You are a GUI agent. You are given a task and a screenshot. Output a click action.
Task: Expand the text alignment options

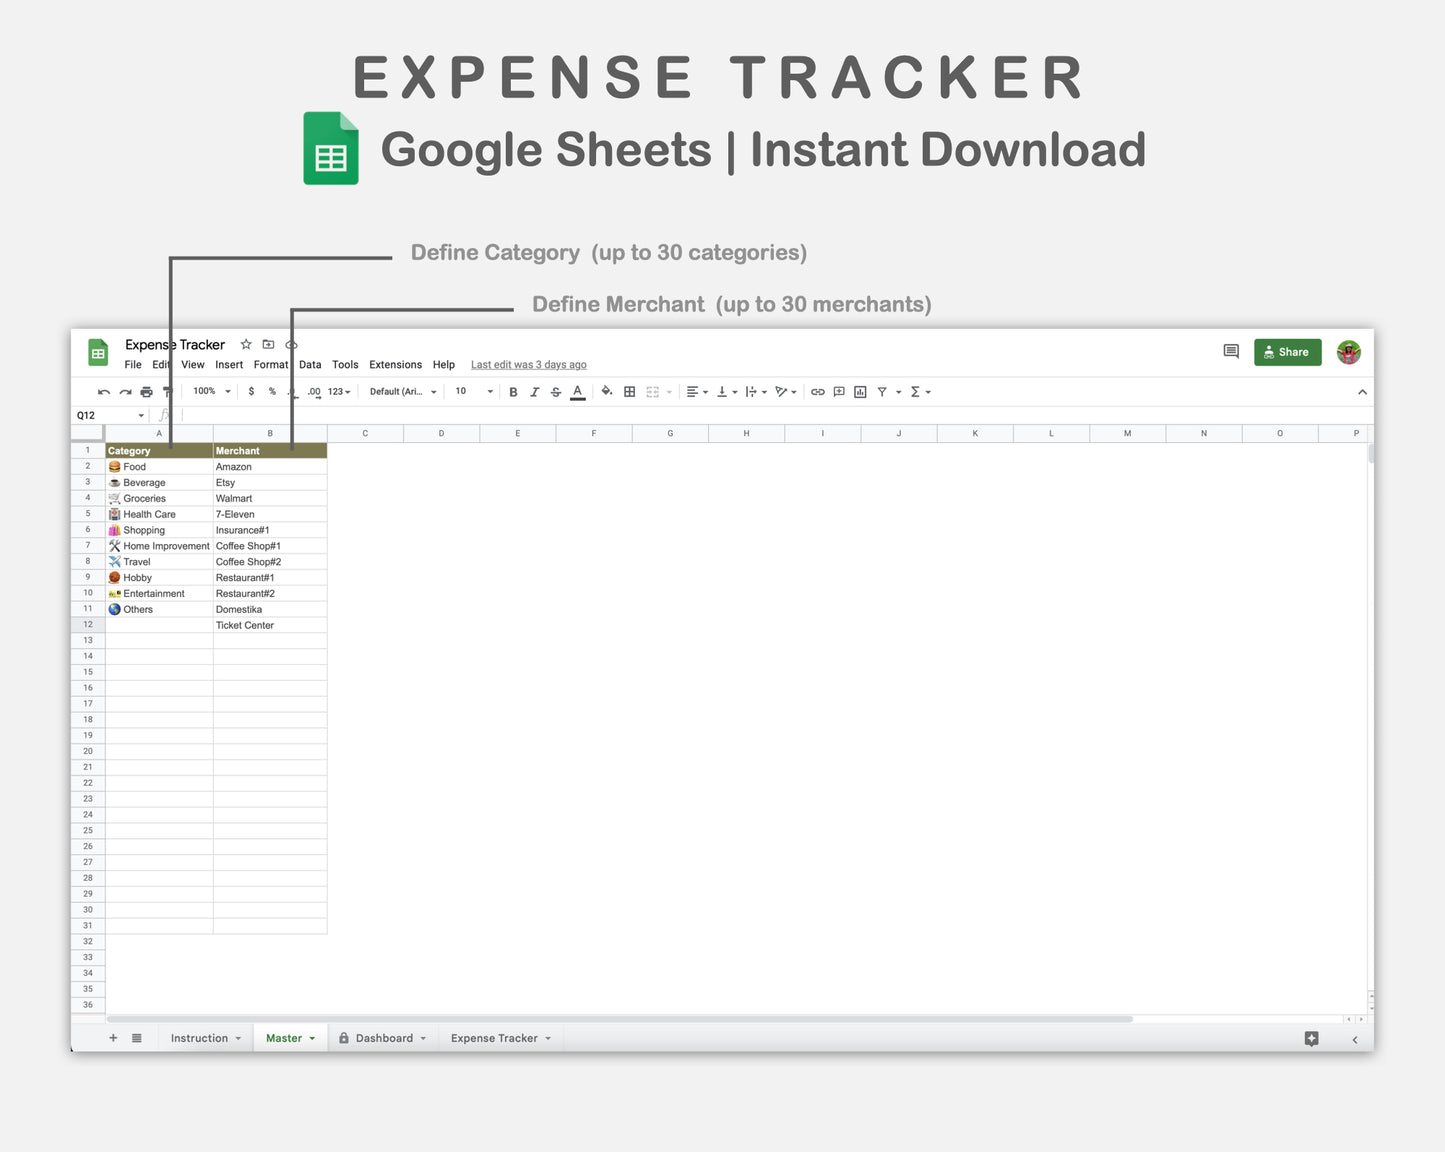click(707, 391)
